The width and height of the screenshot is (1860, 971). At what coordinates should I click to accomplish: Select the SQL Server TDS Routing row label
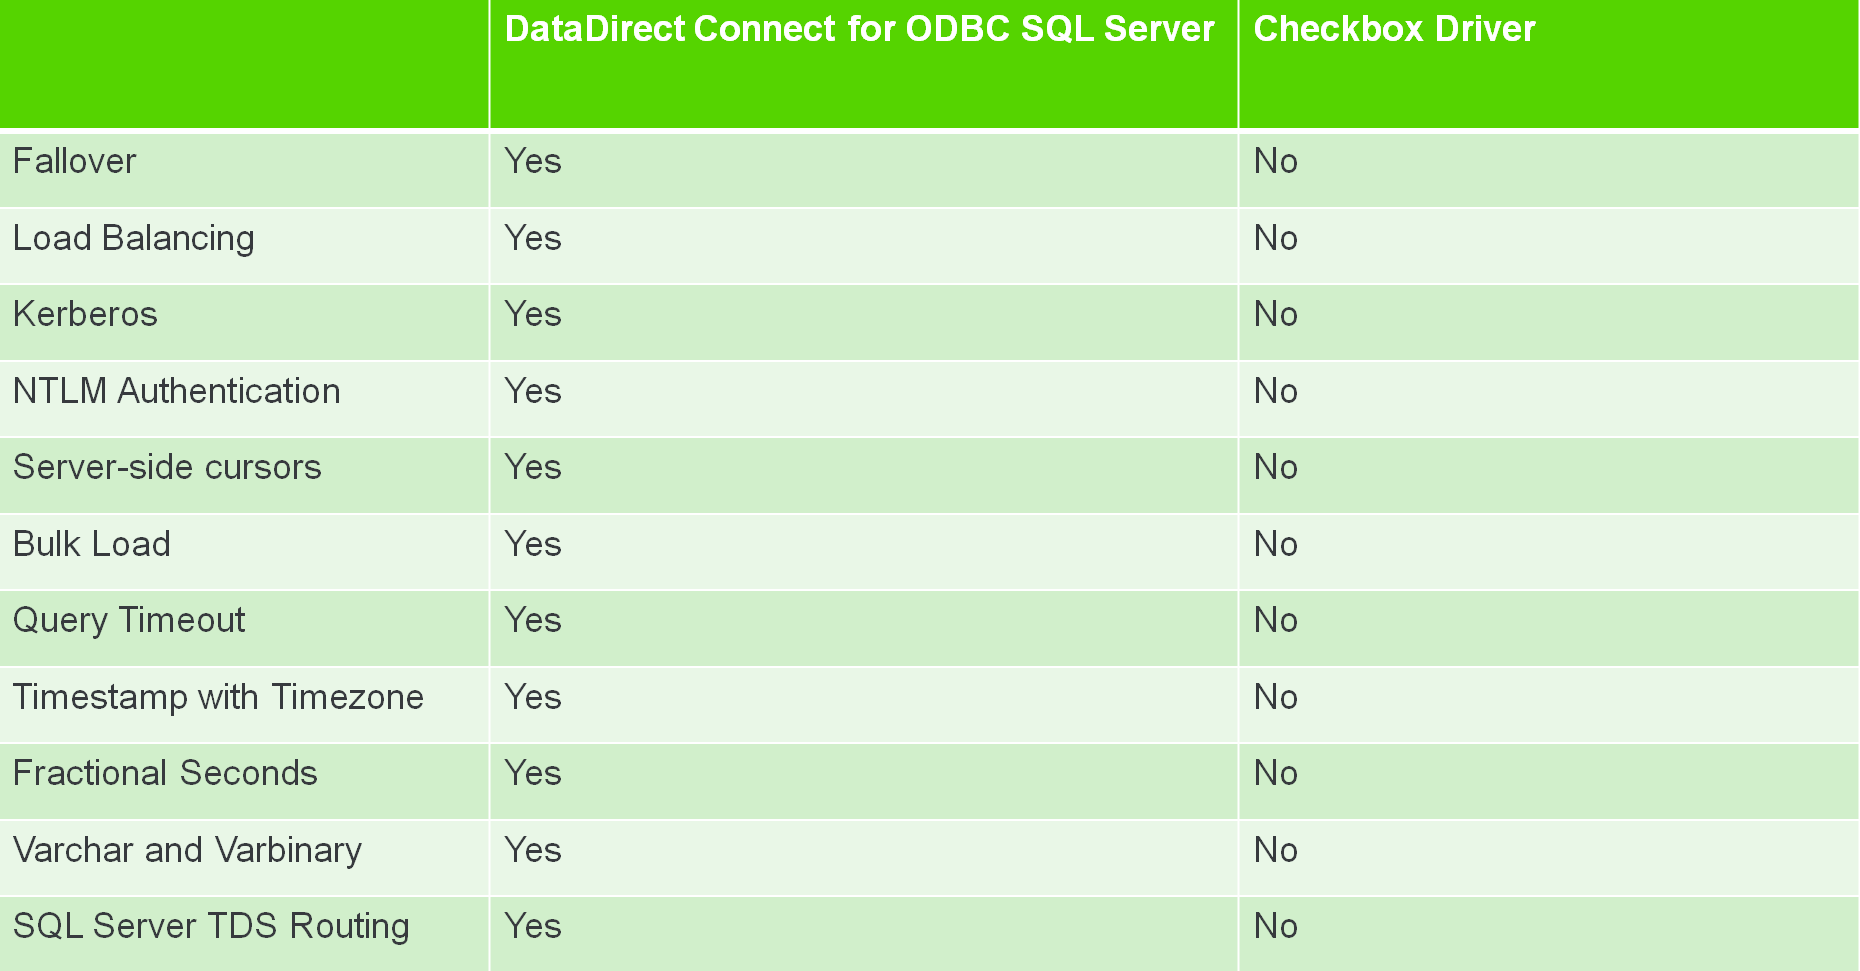[x=210, y=927]
